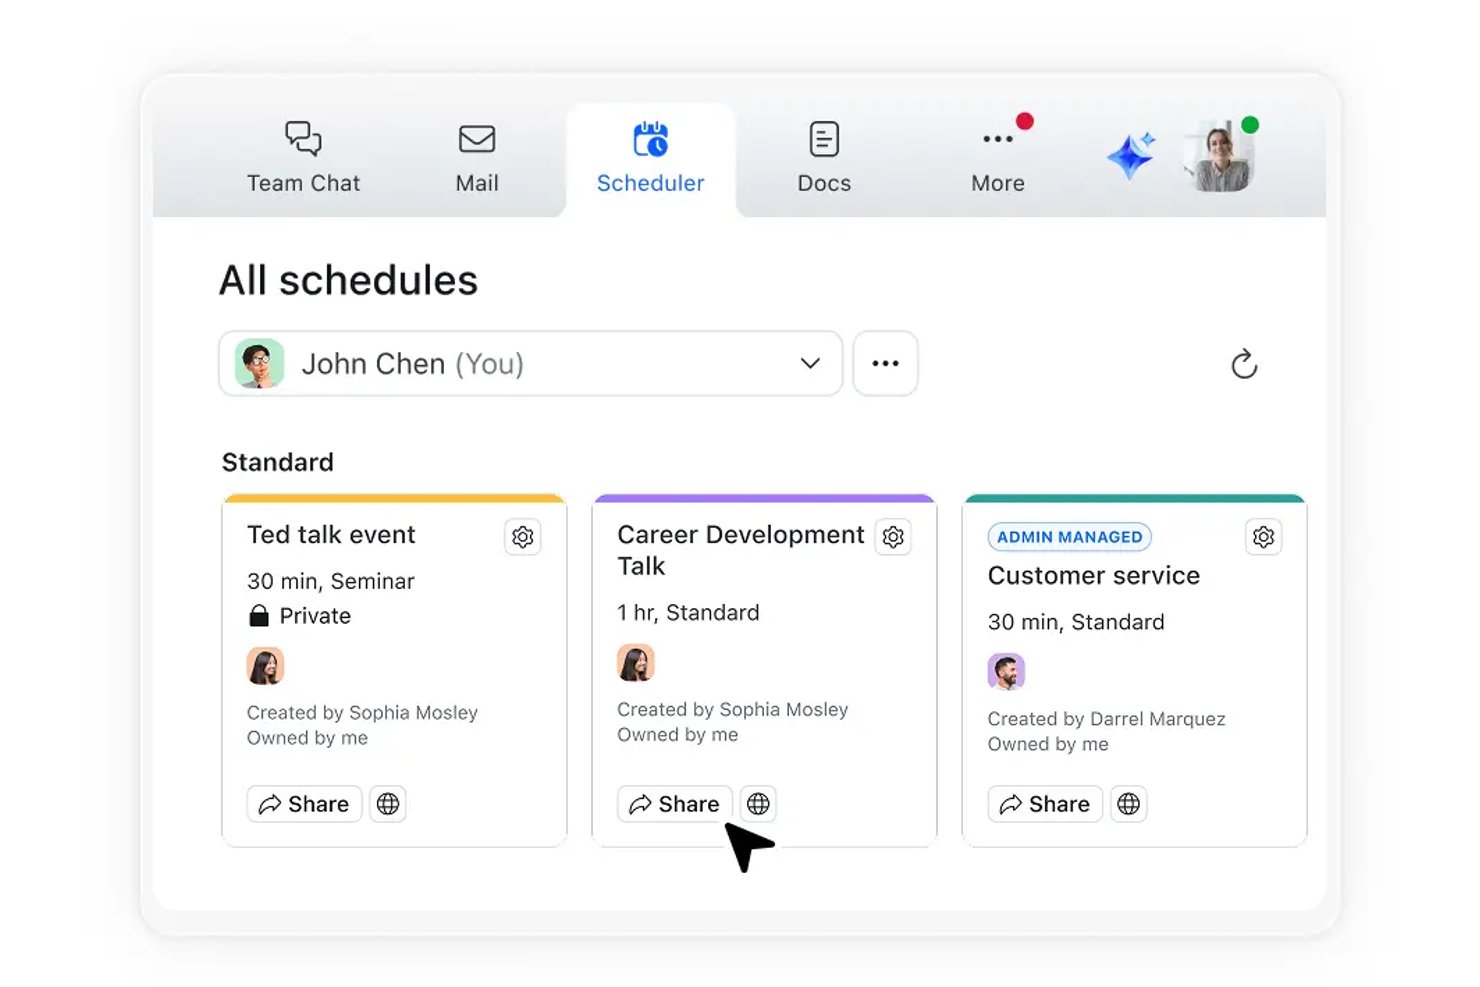Screen dimensions: 1480x987
Task: Select the 'All schedules' heading
Action: coord(348,281)
